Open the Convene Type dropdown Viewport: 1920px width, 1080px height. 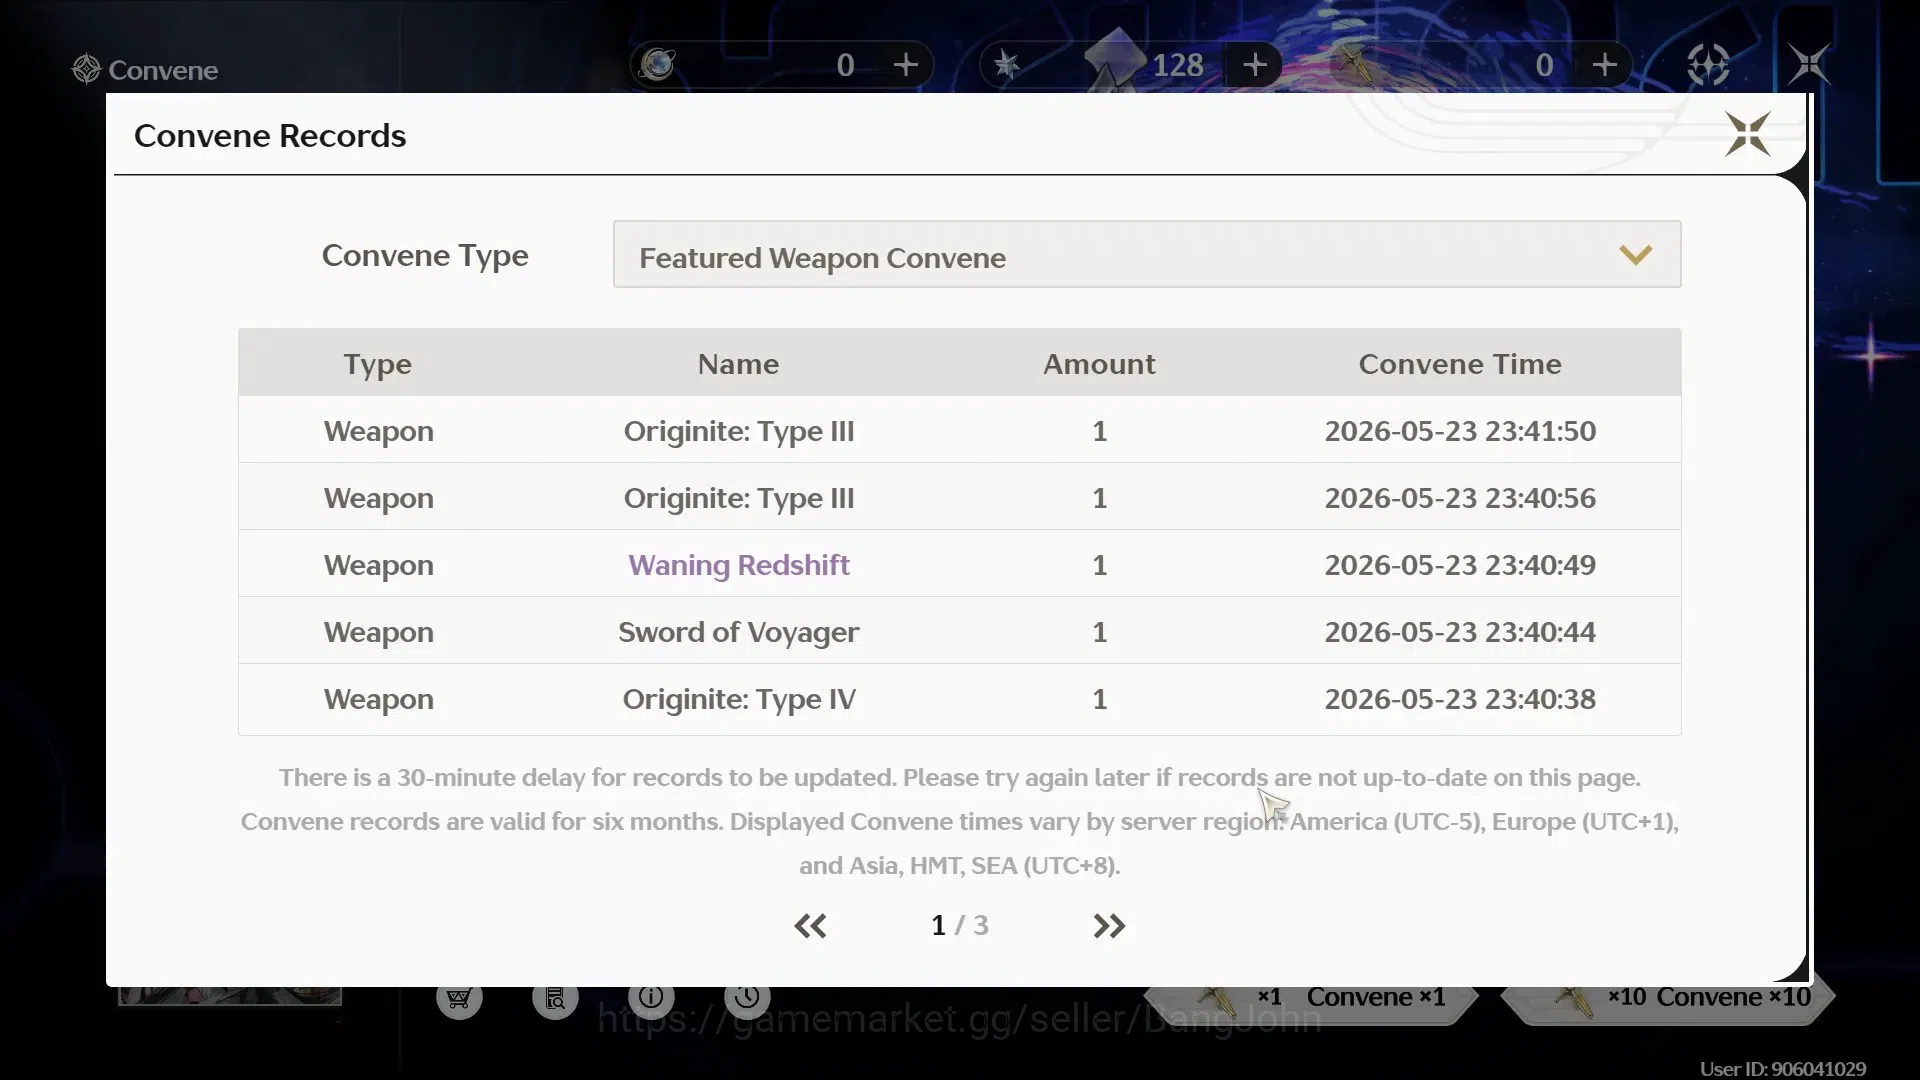[x=1147, y=255]
